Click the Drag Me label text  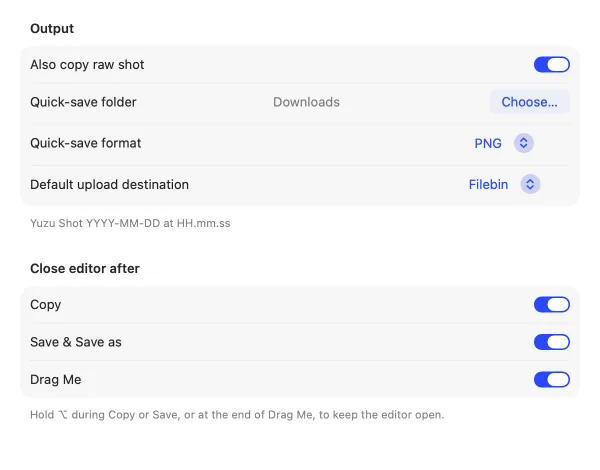(x=56, y=380)
